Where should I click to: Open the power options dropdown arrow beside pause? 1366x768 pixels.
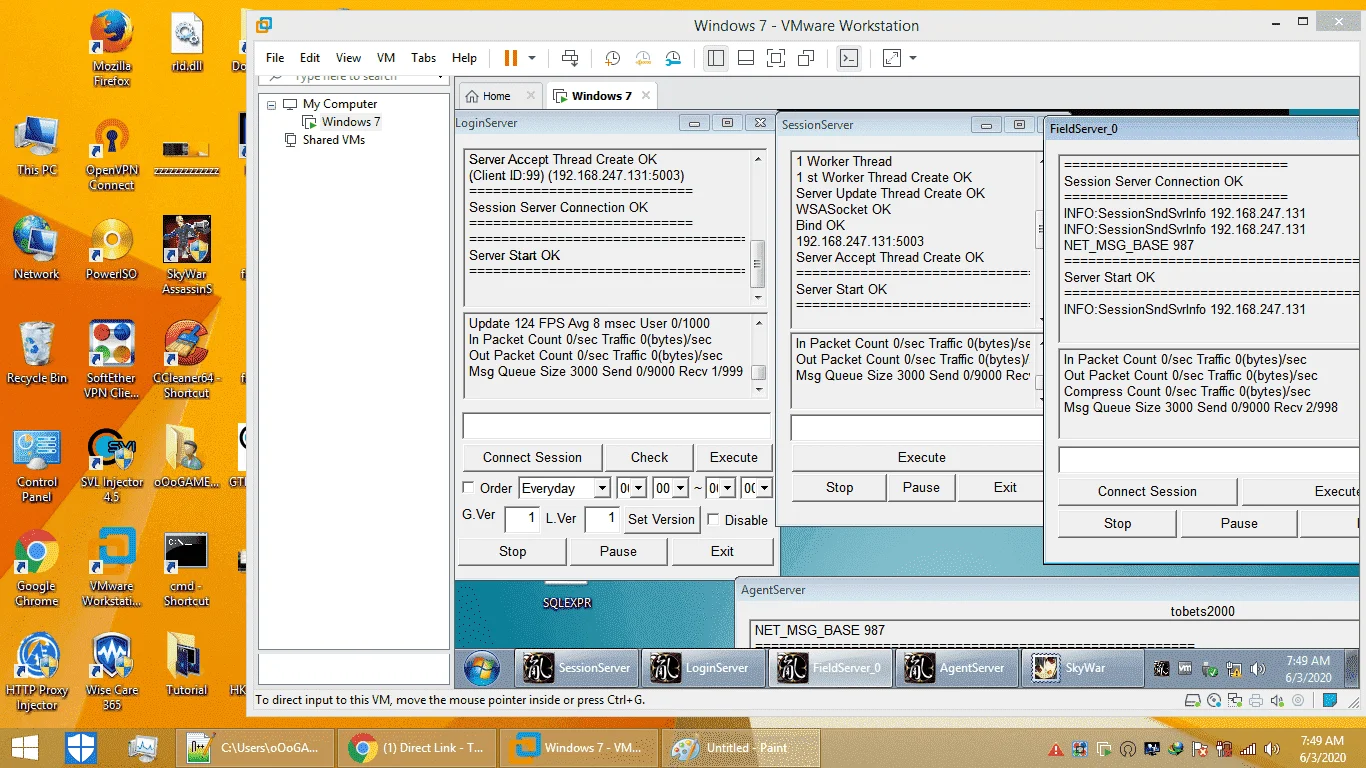(x=532, y=58)
